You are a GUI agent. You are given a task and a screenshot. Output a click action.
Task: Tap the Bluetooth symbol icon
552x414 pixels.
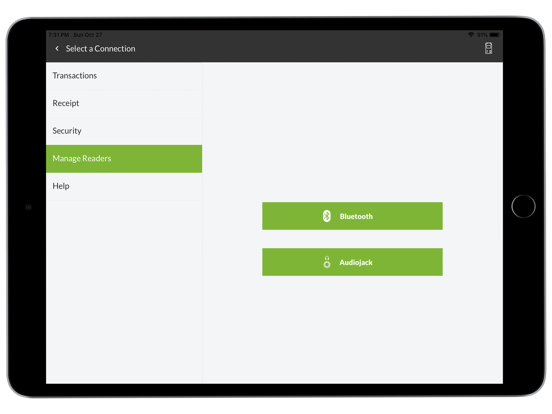click(327, 216)
